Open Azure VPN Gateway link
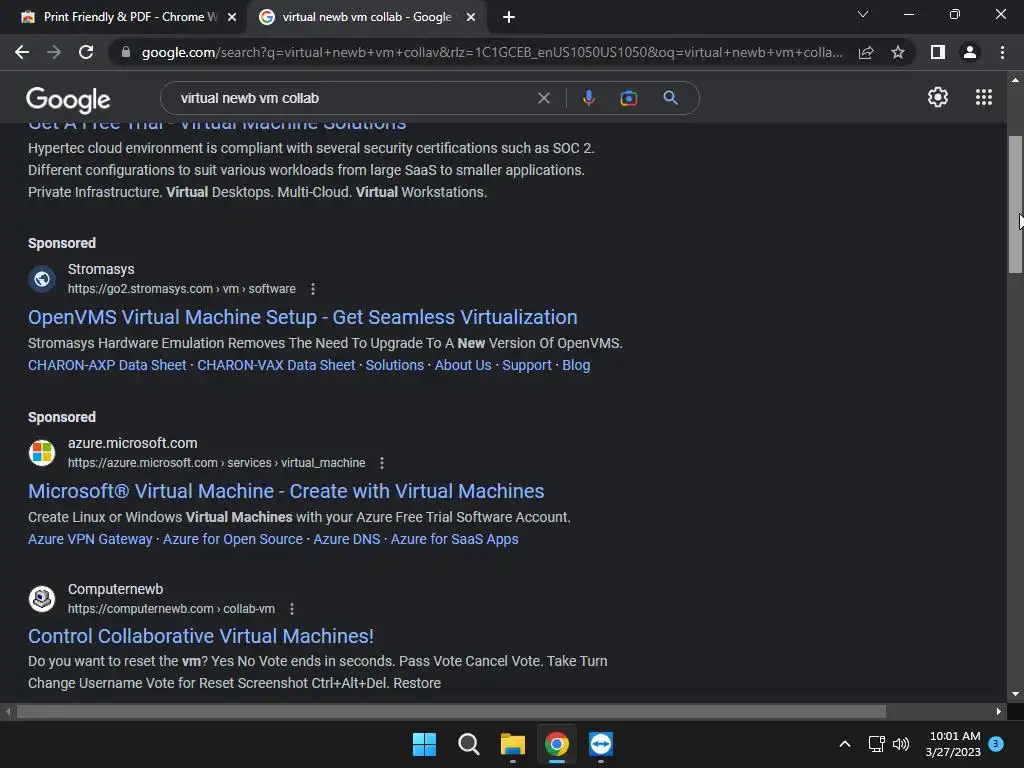This screenshot has height=768, width=1024. (x=90, y=539)
